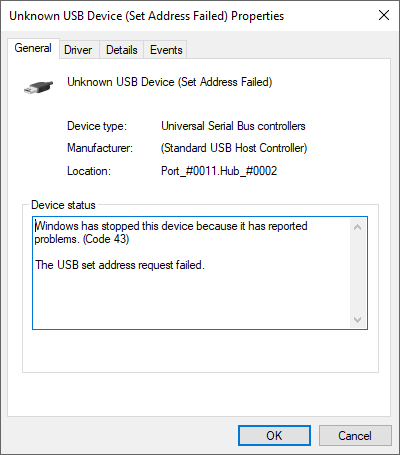The width and height of the screenshot is (400, 455).
Task: Switch to the Driver tab
Action: pos(78,50)
